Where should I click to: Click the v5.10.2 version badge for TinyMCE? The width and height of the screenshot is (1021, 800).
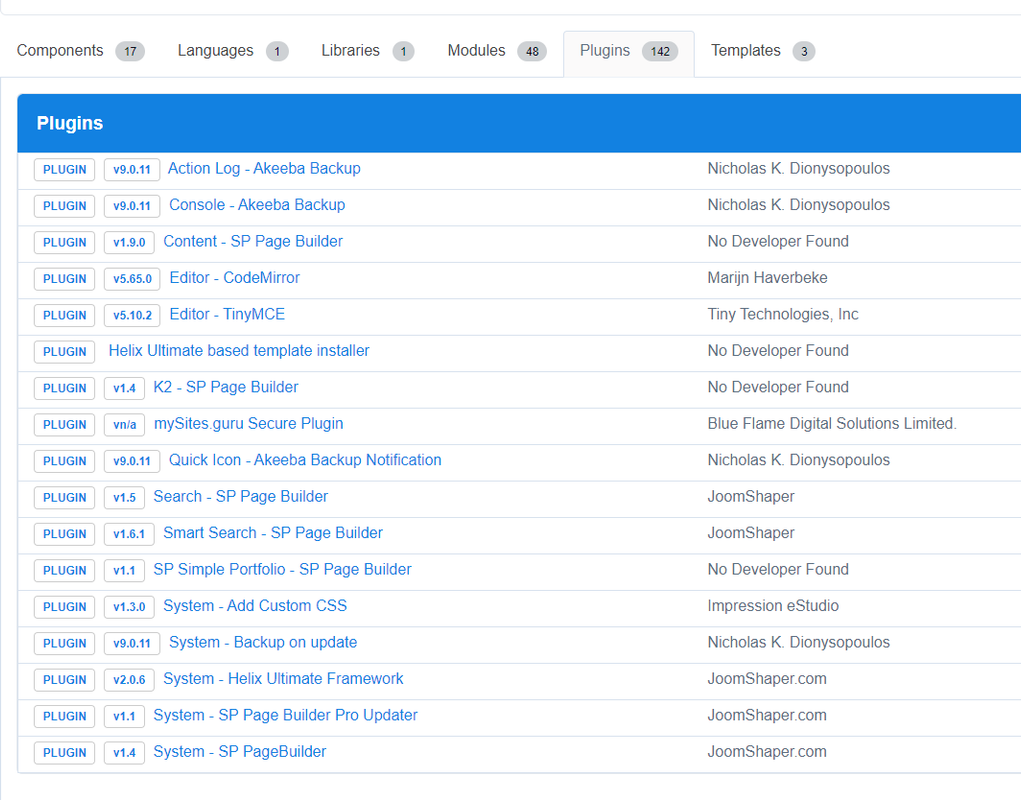pyautogui.click(x=132, y=315)
